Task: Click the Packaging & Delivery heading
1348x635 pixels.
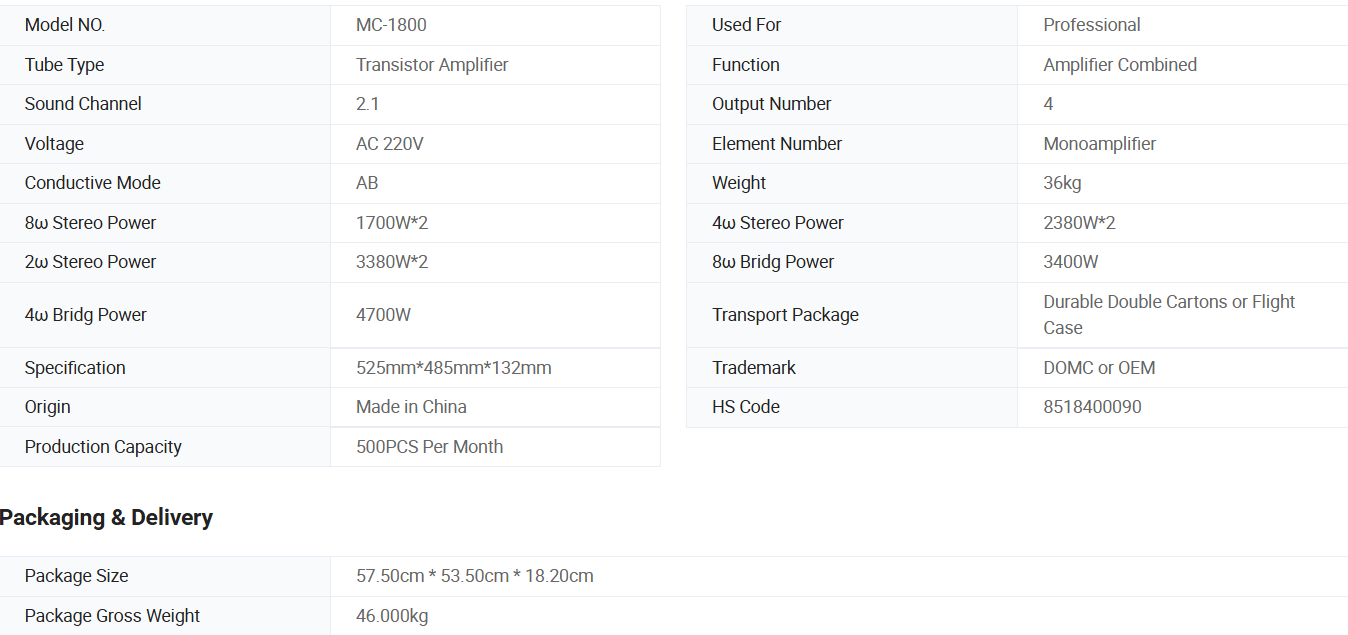Action: coord(106,518)
